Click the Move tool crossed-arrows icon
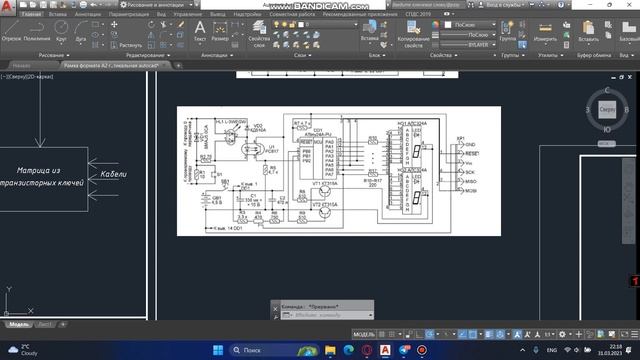The height and width of the screenshot is (360, 640). [x=114, y=24]
